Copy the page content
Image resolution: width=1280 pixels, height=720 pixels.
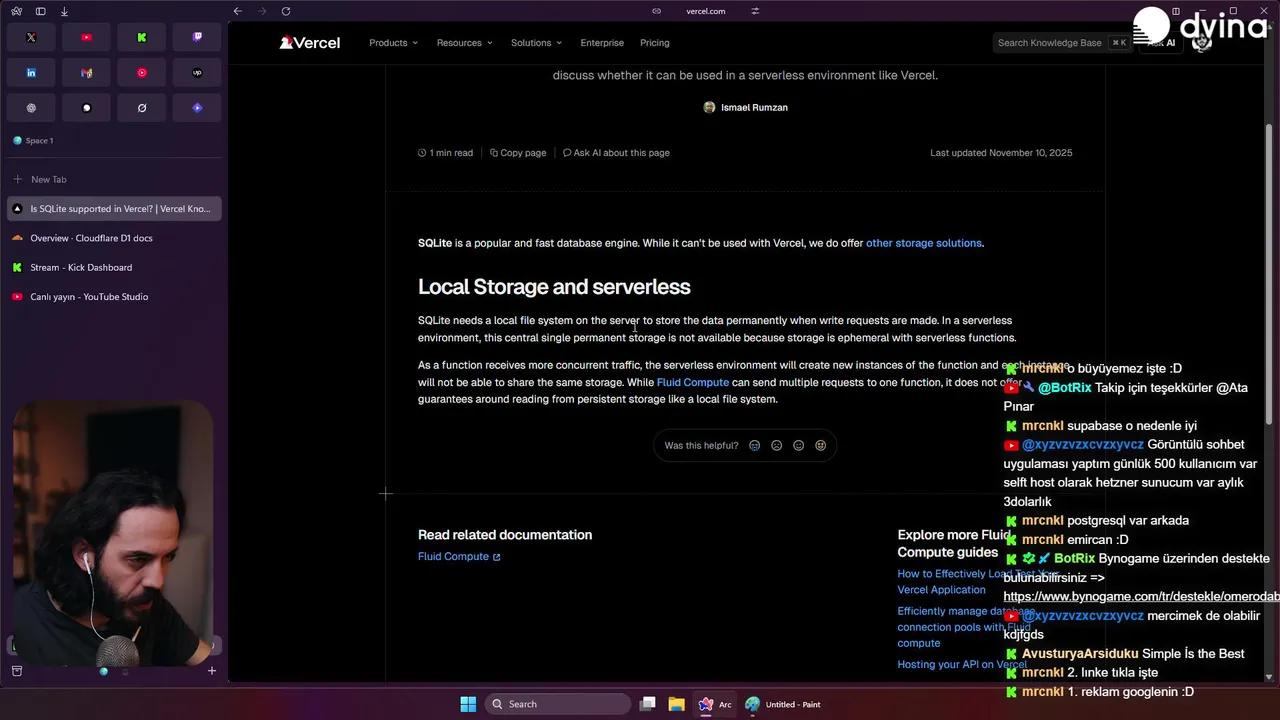(x=518, y=153)
